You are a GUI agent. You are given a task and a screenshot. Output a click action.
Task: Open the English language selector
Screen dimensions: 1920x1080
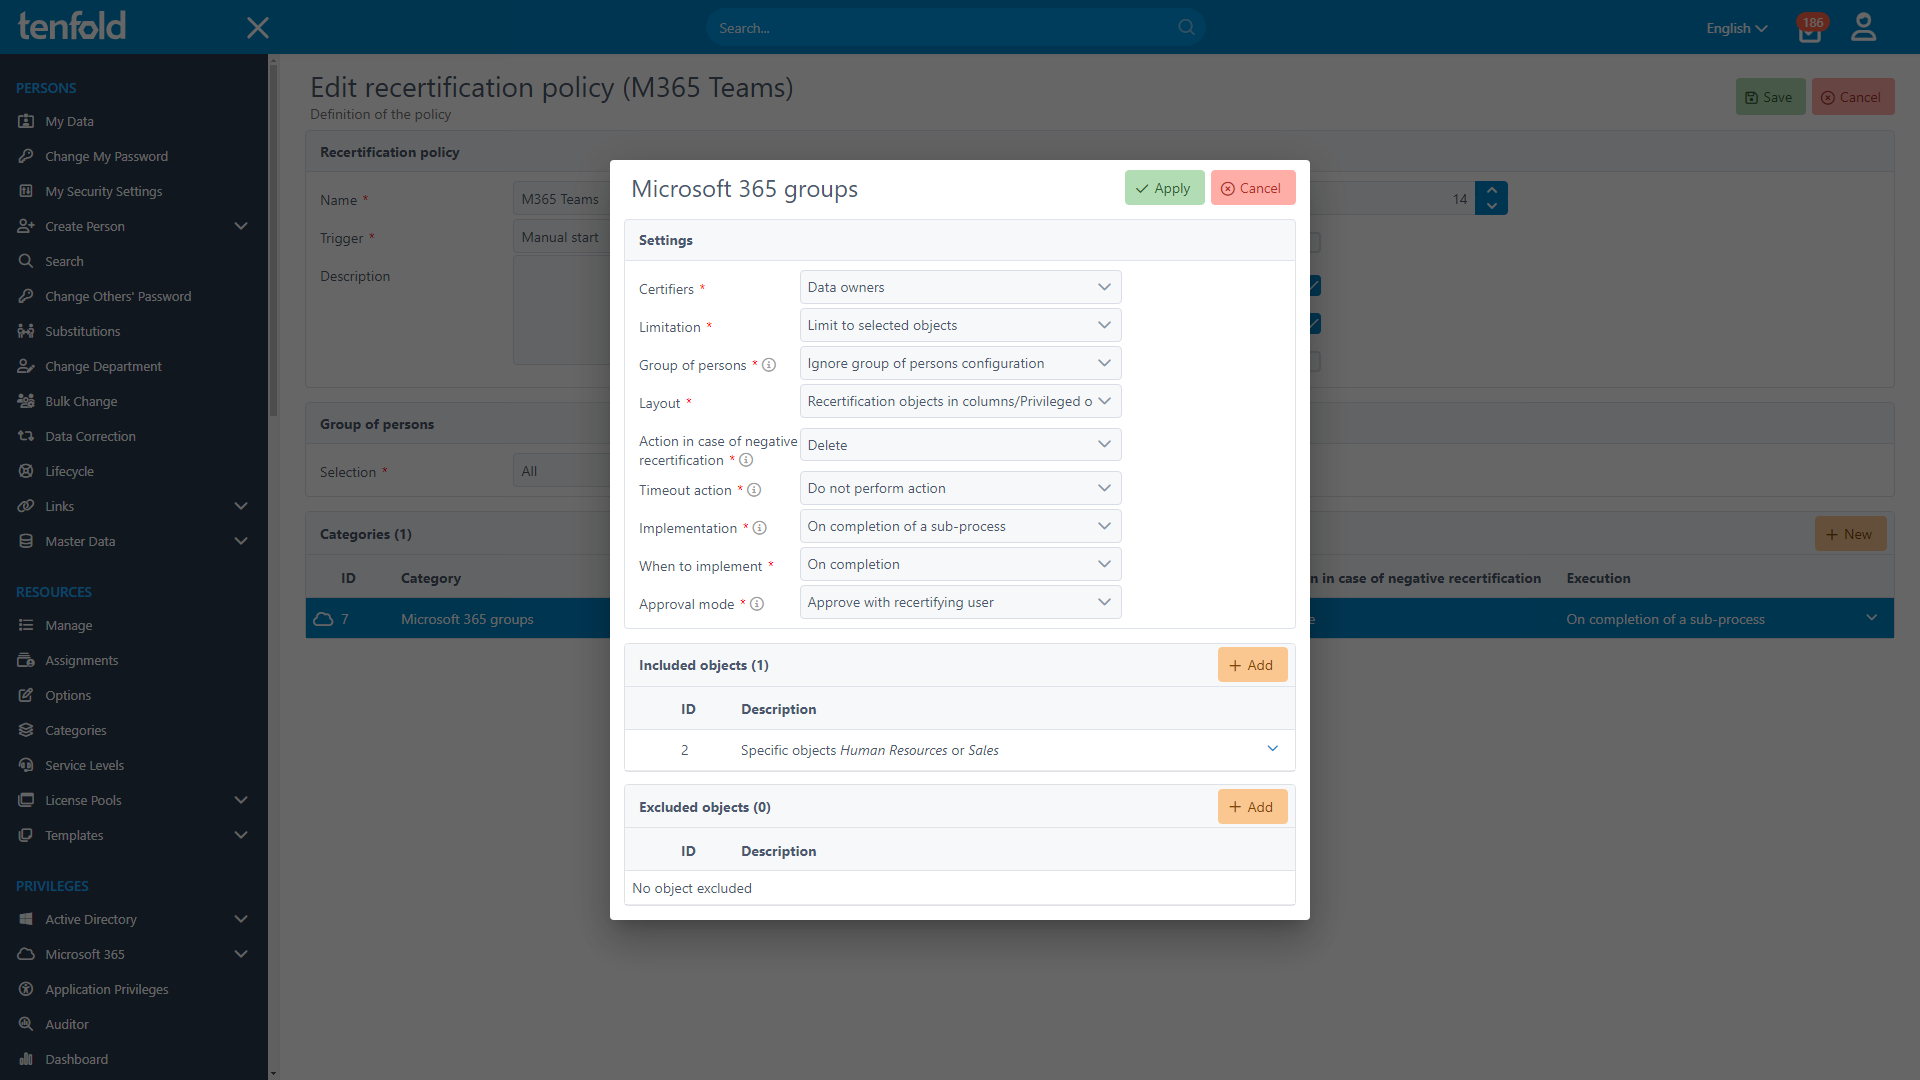(1736, 28)
